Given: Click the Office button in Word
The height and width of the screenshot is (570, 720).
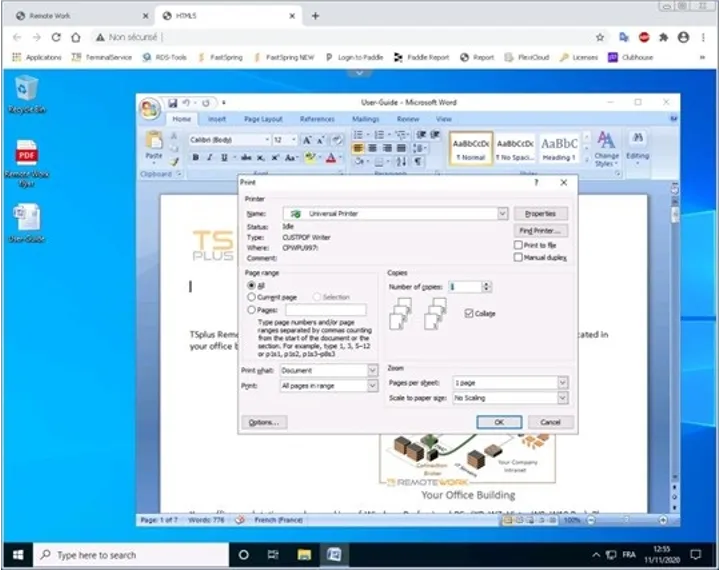Looking at the screenshot, I should click(149, 109).
